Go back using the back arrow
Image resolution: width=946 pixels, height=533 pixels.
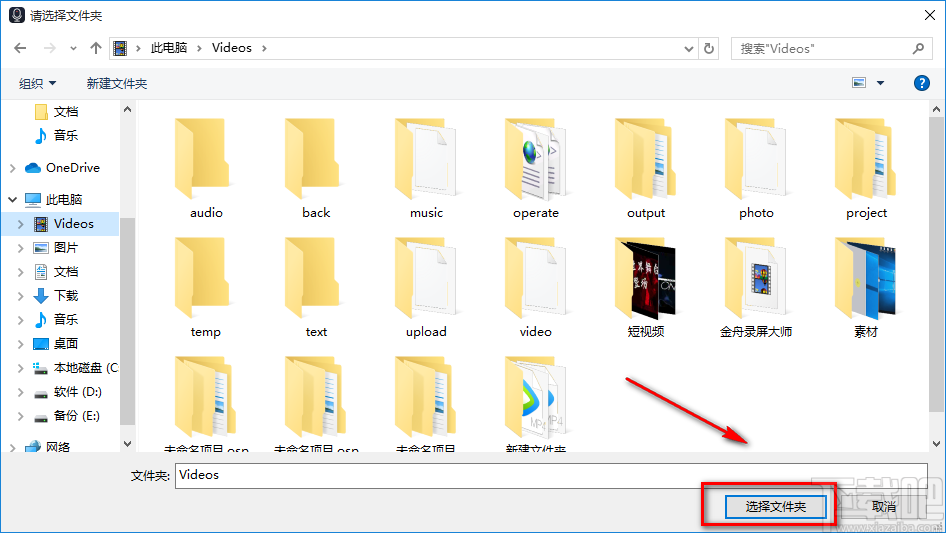tap(20, 48)
